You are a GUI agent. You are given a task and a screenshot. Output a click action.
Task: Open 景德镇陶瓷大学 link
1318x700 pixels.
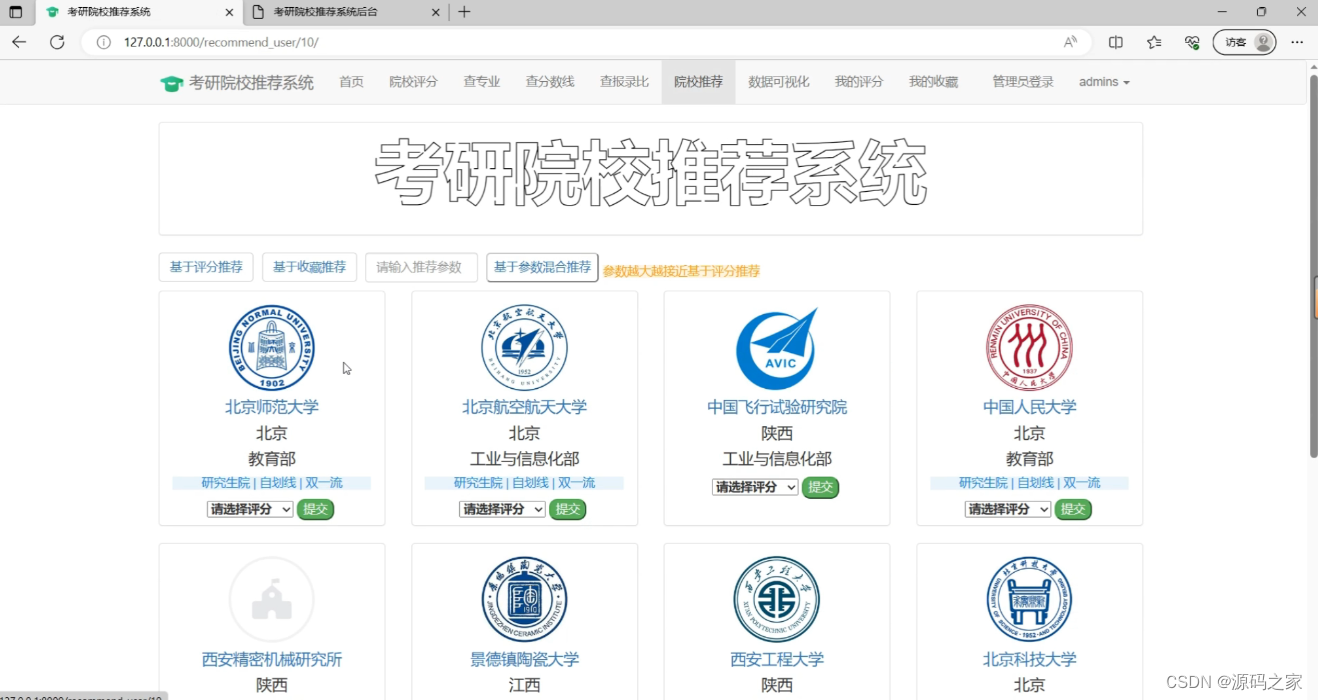pos(524,659)
